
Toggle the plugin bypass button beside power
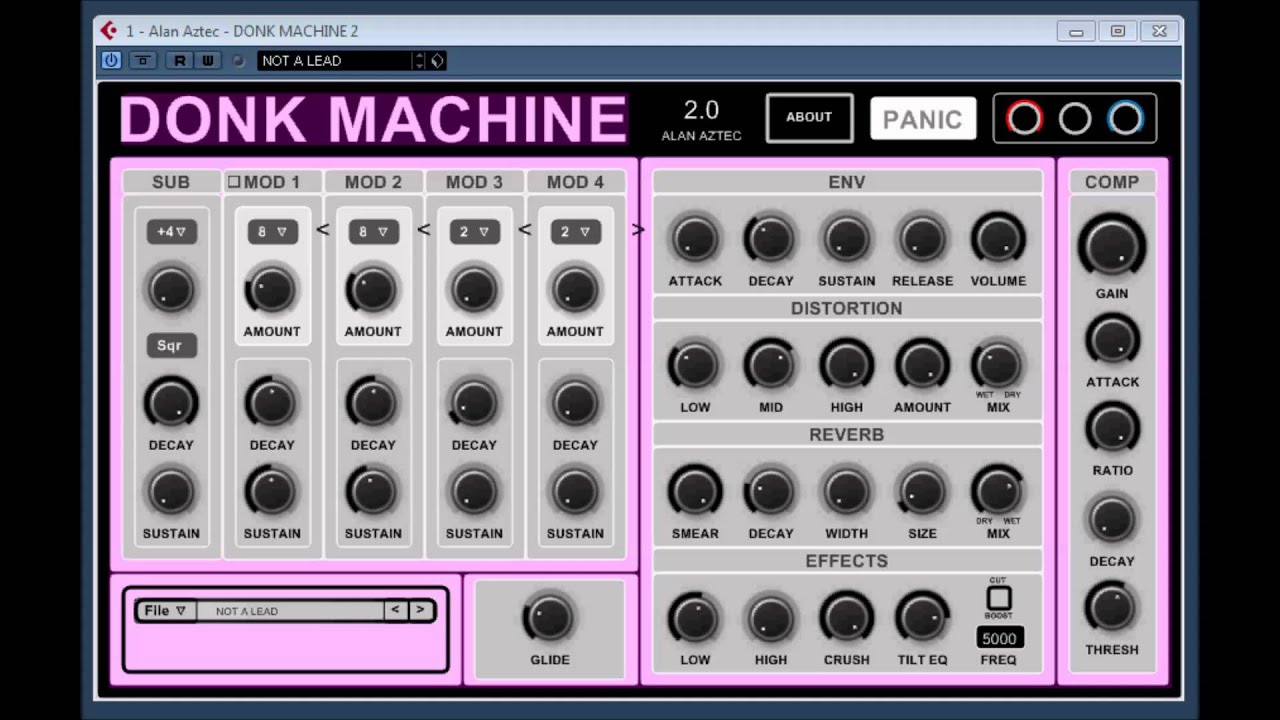(x=143, y=60)
